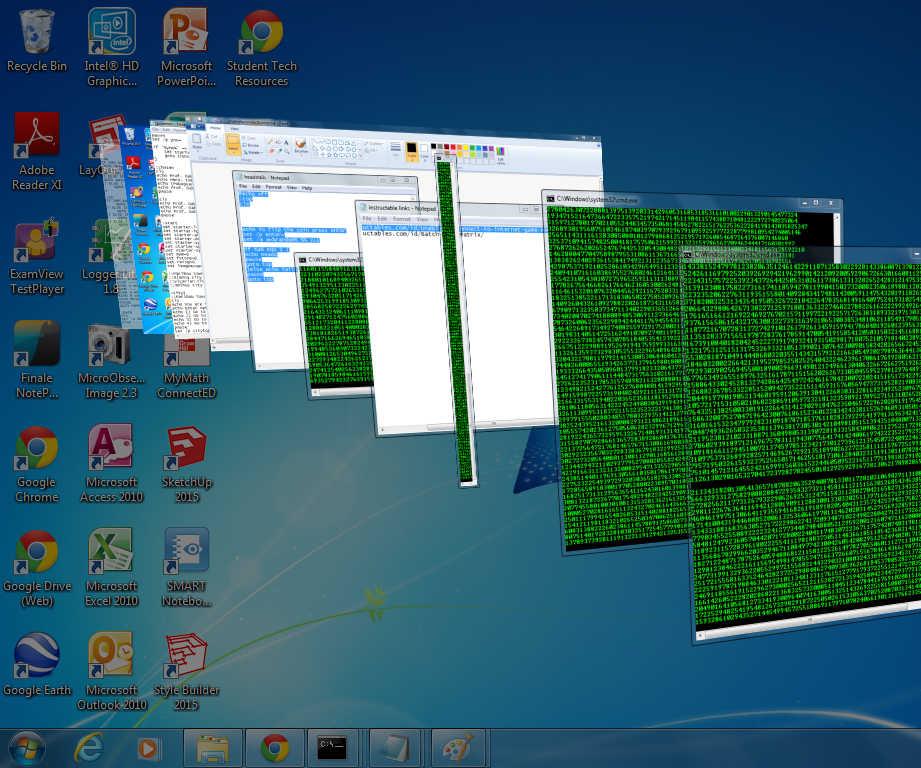
Task: Select the Paste icon in Paint
Action: 197,140
